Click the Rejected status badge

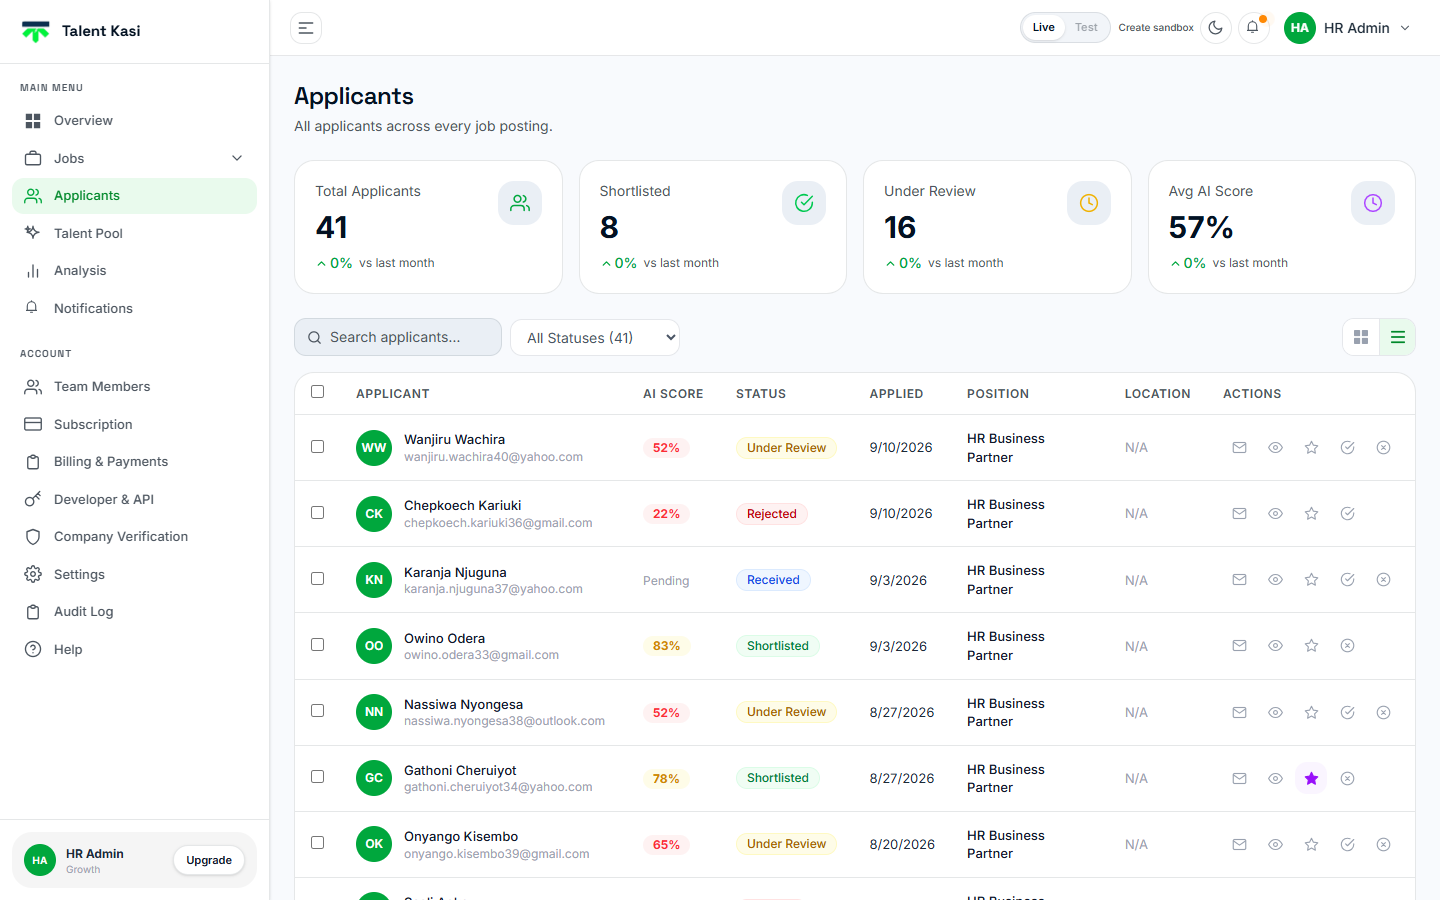pyautogui.click(x=771, y=514)
